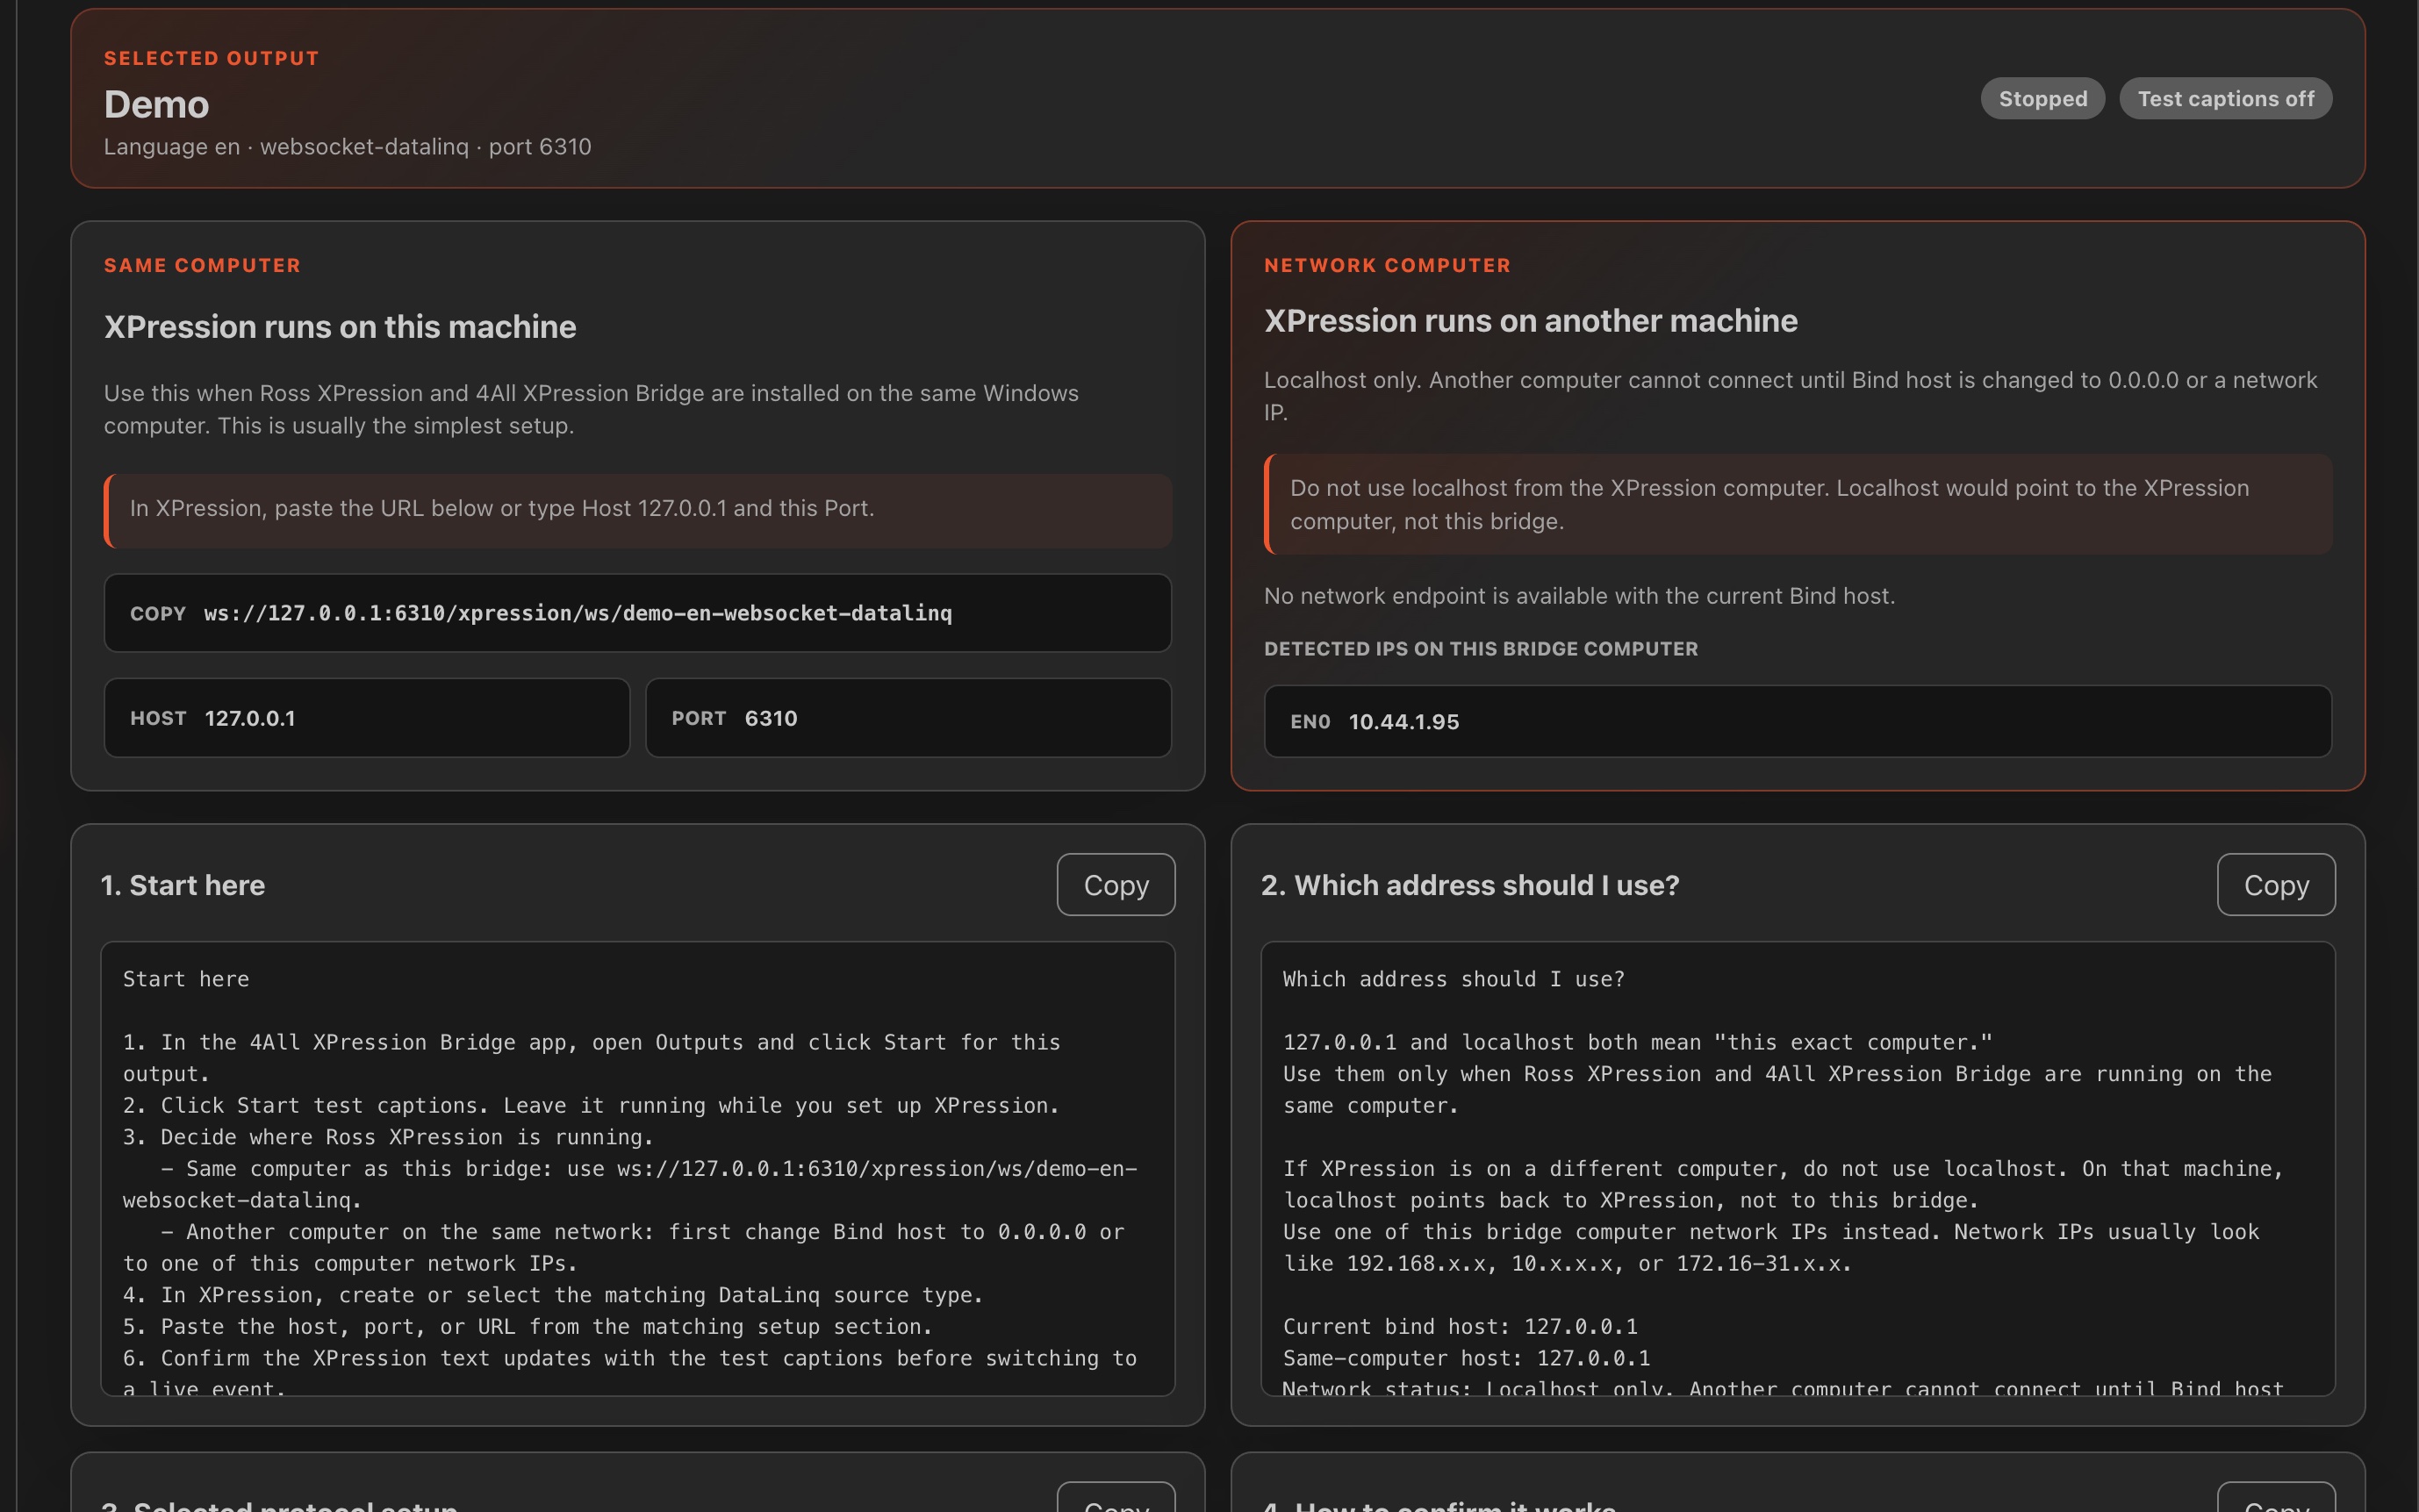This screenshot has width=2419, height=1512.
Task: Click the PORT 6310 field
Action: coord(908,718)
